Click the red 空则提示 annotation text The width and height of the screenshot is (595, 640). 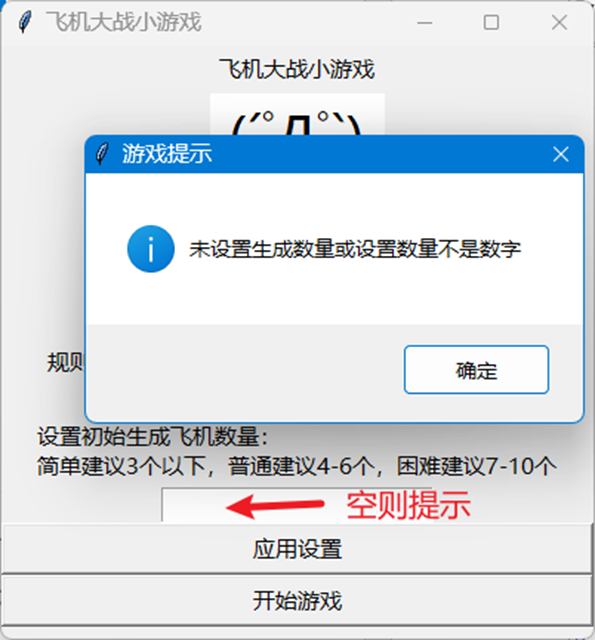(409, 505)
